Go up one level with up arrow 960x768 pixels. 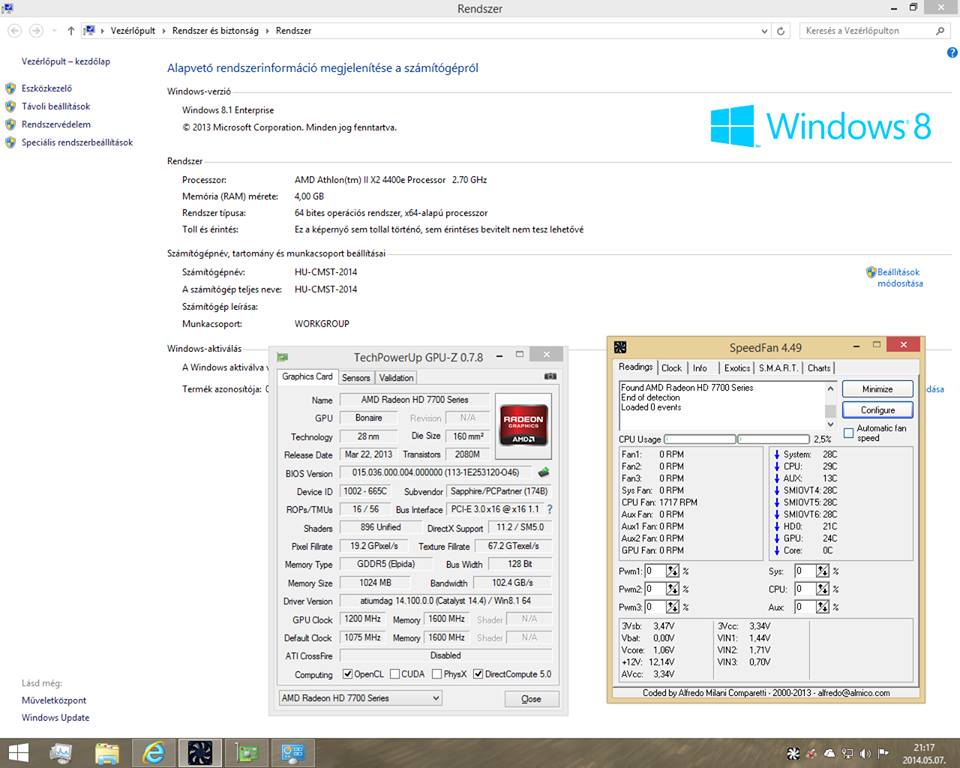point(71,31)
